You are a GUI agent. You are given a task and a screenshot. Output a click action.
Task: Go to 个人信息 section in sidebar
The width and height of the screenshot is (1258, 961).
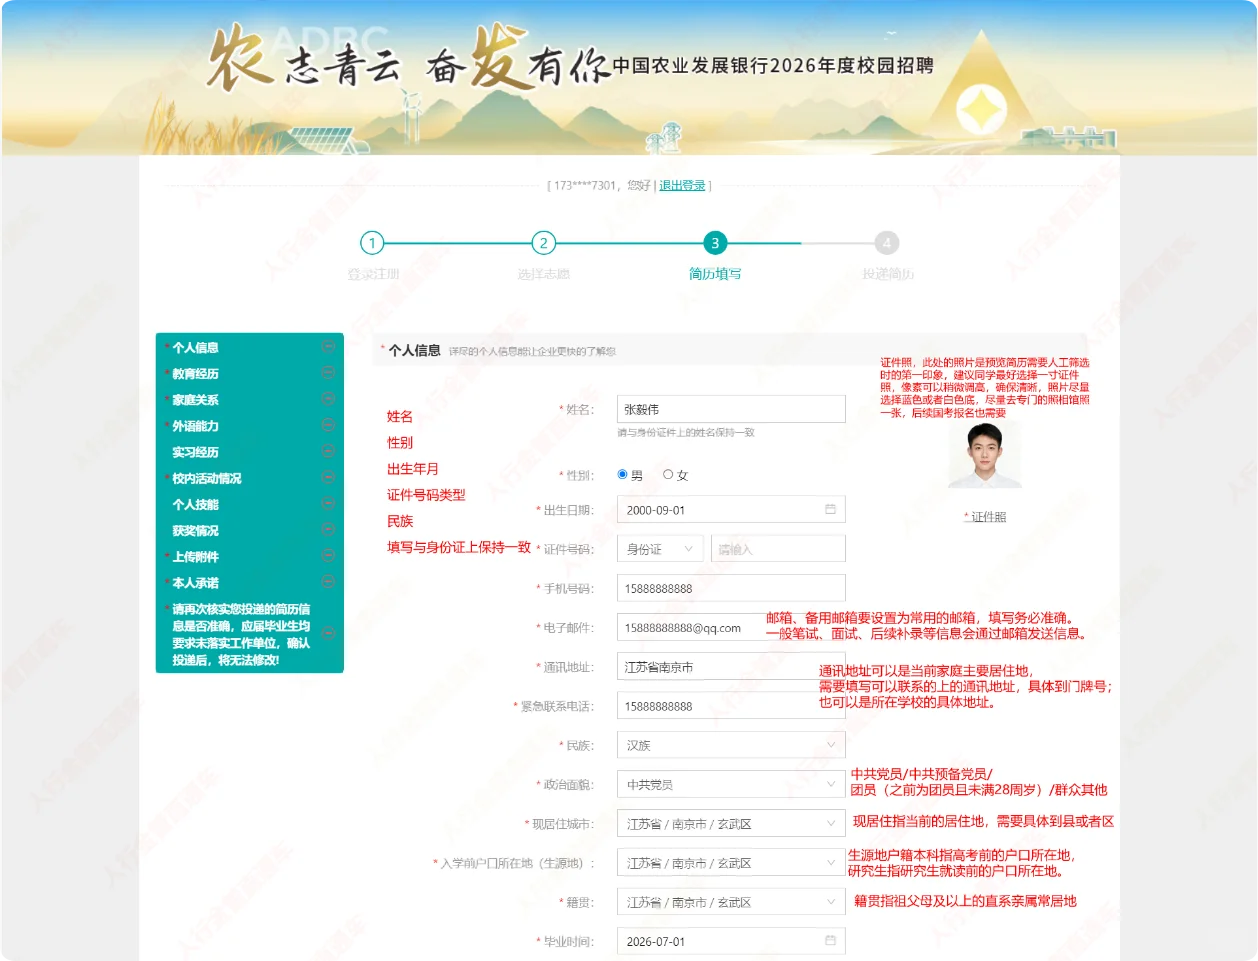pyautogui.click(x=195, y=347)
